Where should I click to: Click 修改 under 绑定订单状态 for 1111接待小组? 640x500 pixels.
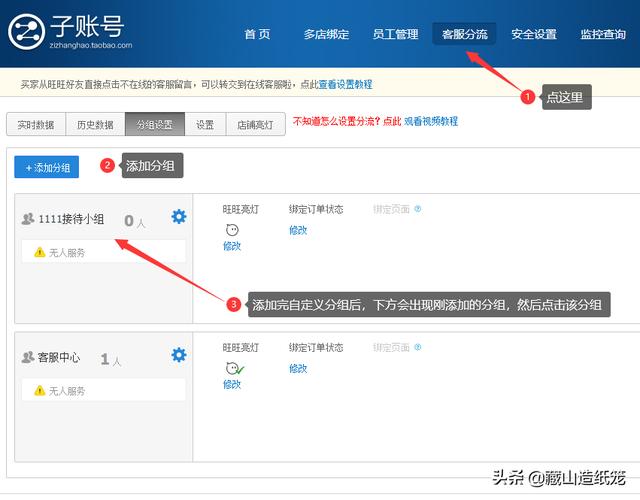pos(298,230)
